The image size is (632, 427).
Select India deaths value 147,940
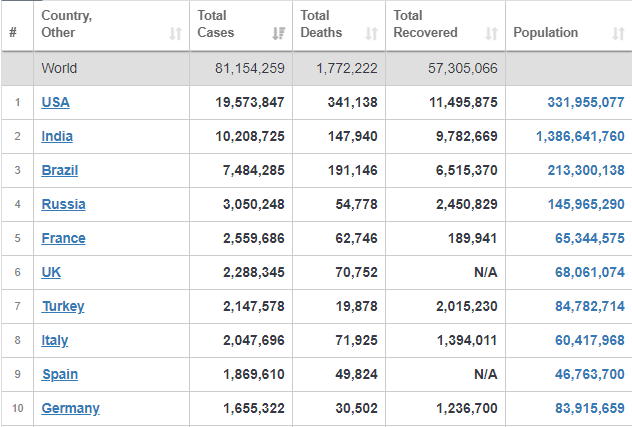pos(353,136)
